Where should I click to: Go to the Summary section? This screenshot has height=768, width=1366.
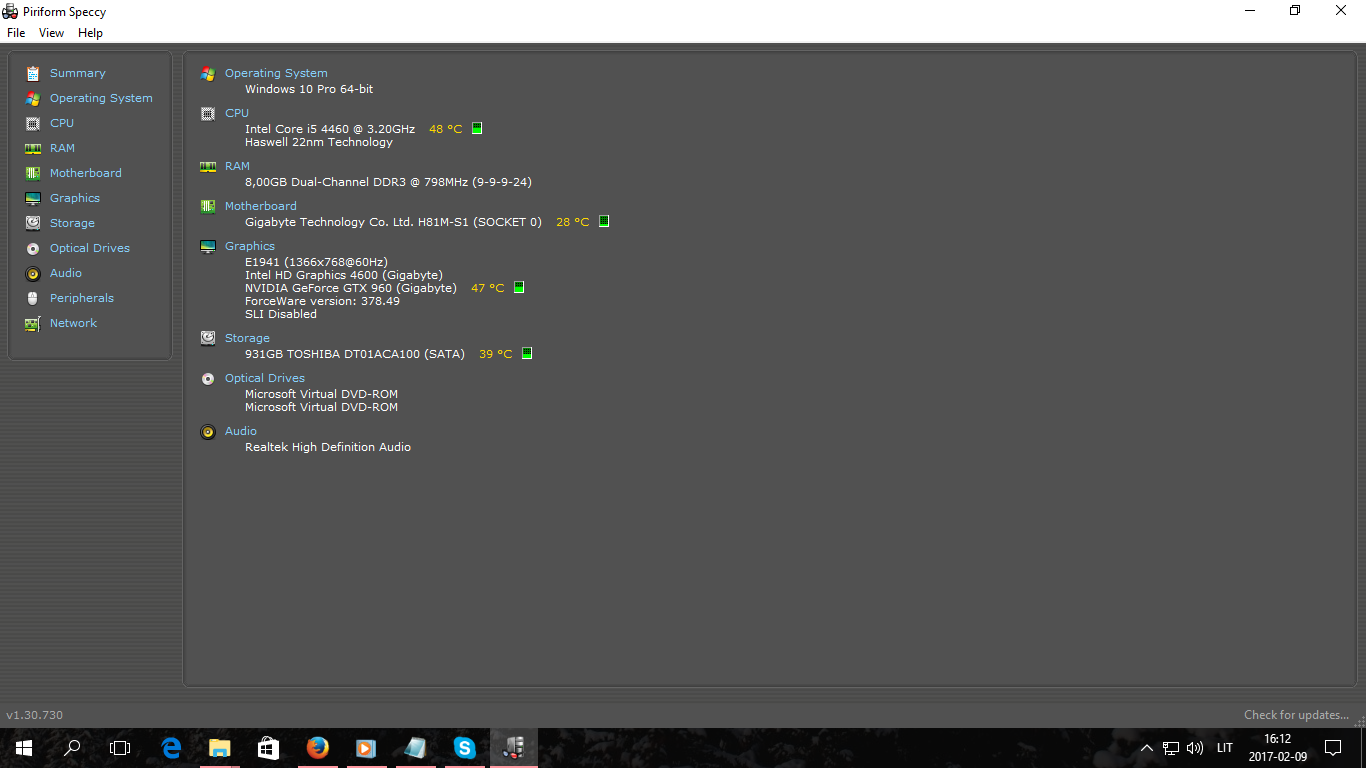[x=78, y=73]
